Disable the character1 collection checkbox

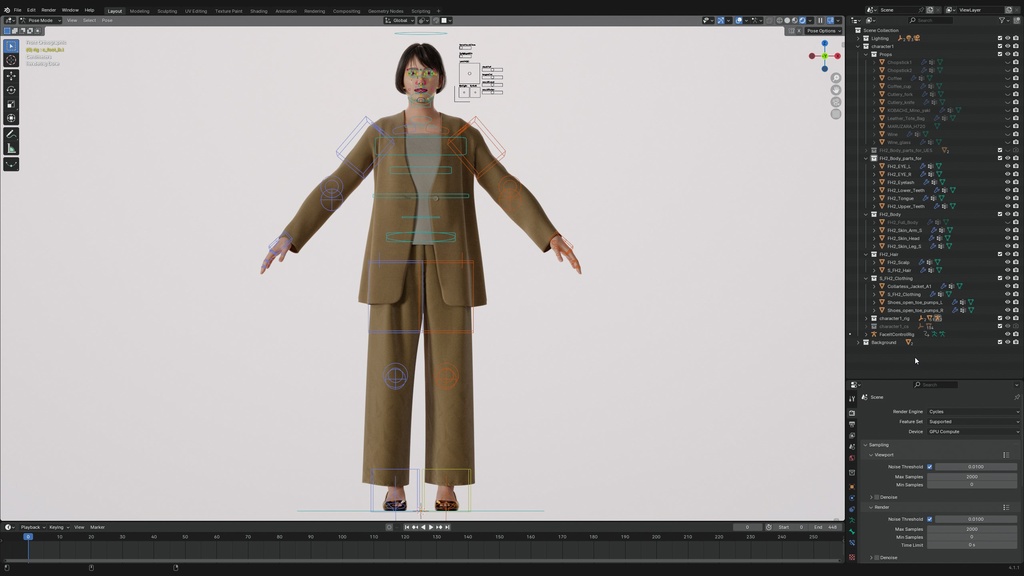[x=1000, y=46]
